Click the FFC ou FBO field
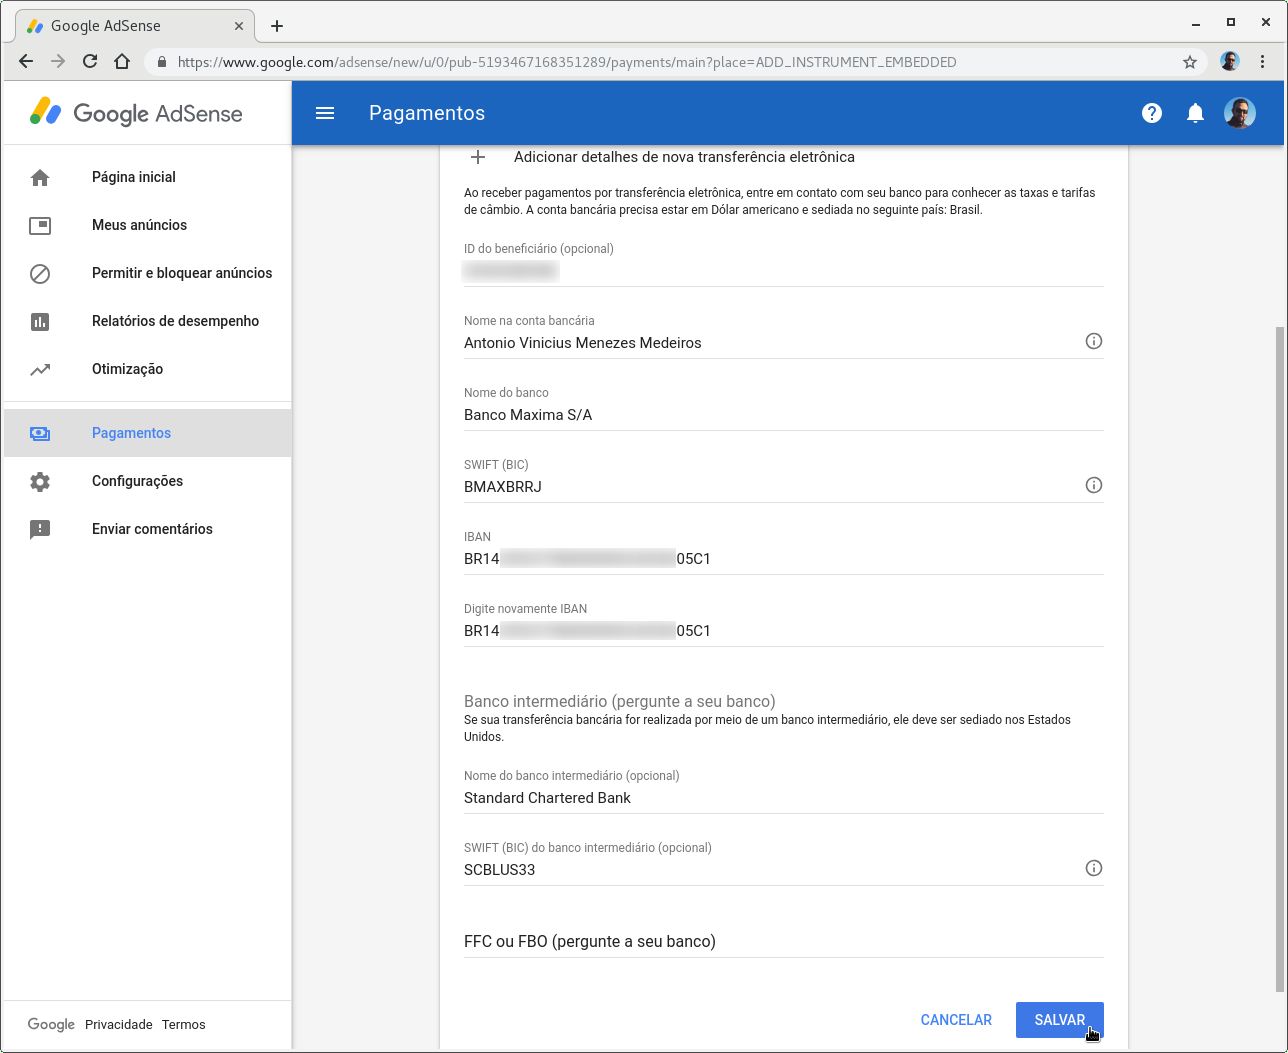Viewport: 1288px width, 1053px height. pyautogui.click(x=783, y=941)
